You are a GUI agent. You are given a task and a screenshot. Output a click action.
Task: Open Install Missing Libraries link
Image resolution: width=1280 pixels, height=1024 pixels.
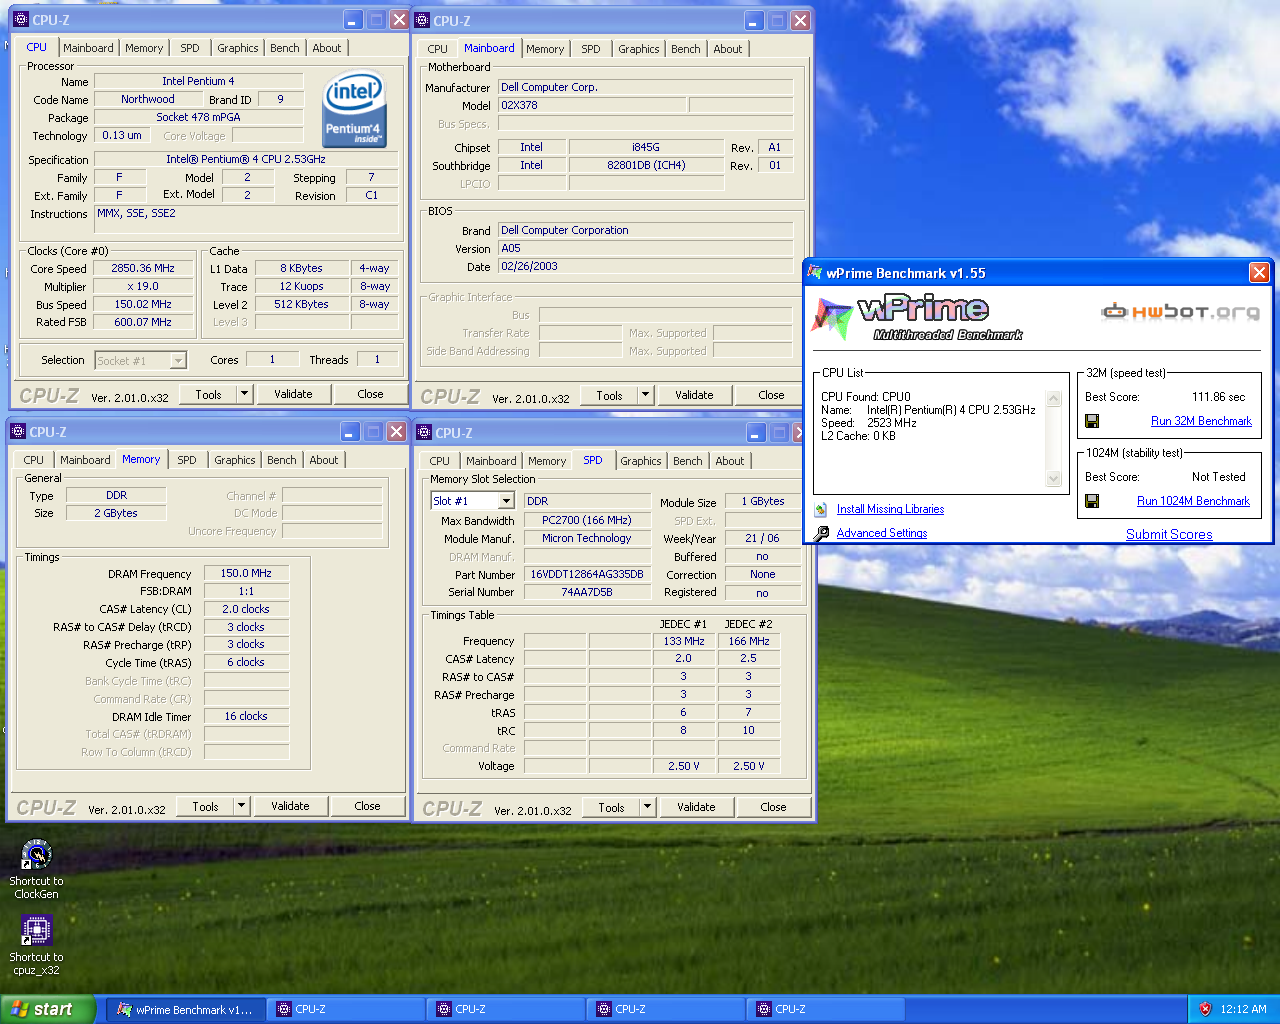pos(890,509)
